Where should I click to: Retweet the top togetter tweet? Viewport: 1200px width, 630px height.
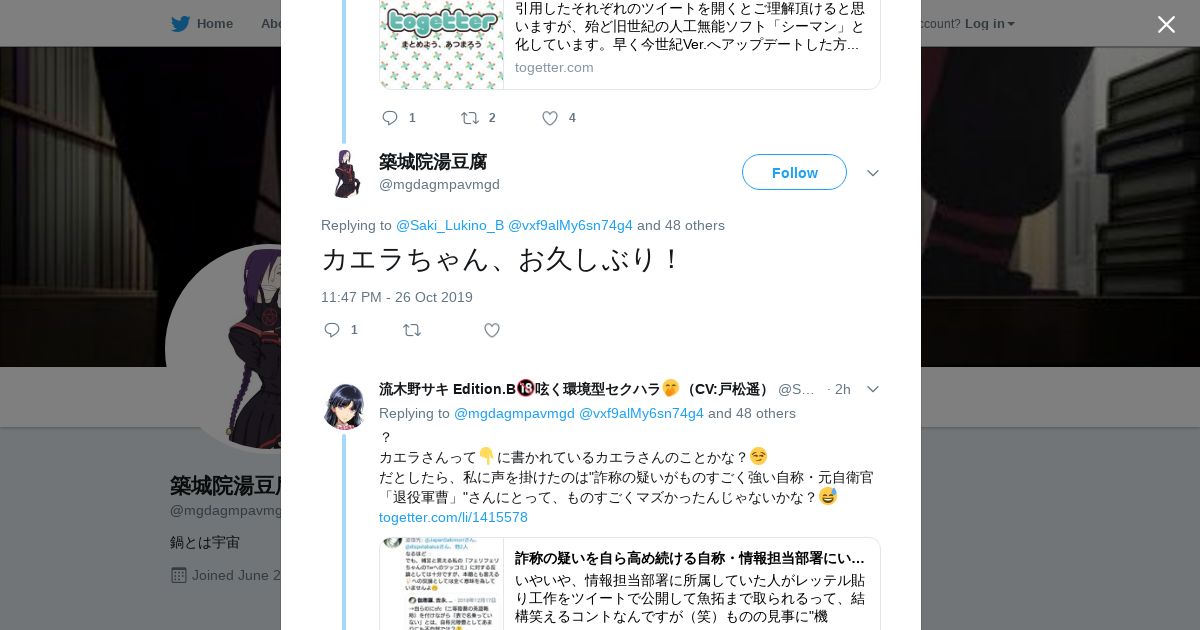point(470,118)
